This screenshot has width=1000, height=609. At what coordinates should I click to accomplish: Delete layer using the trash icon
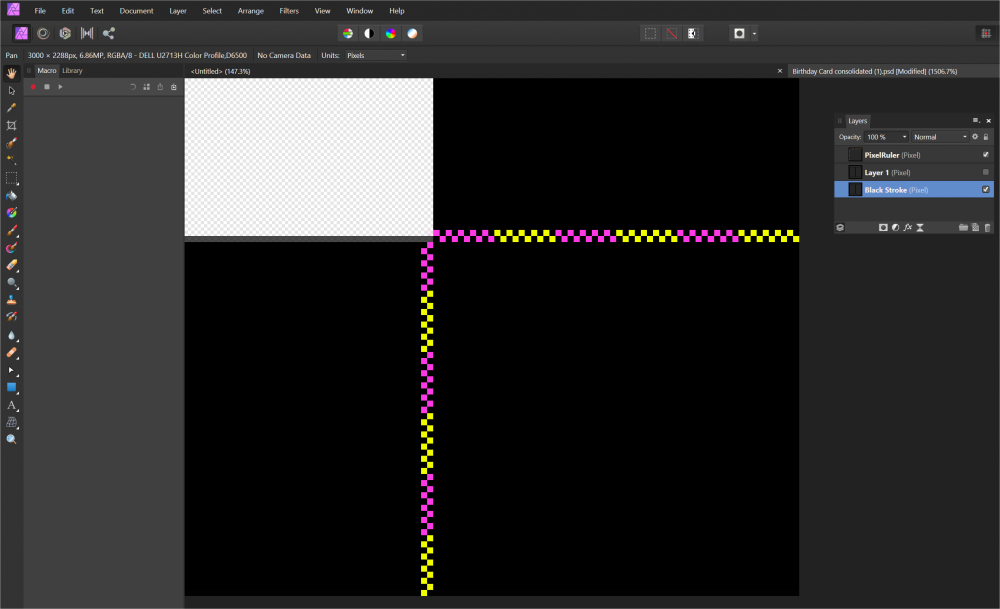pyautogui.click(x=987, y=228)
